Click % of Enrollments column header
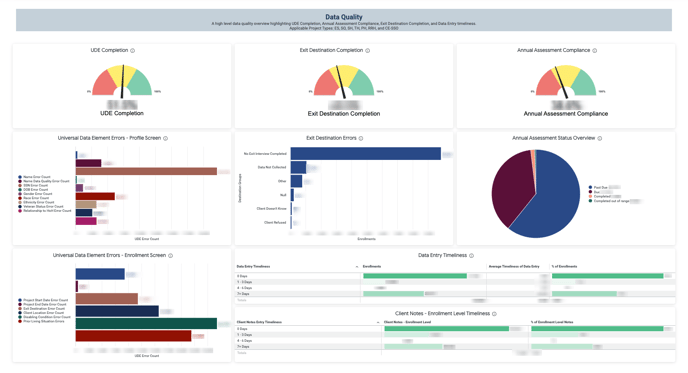This screenshot has height=373, width=688. pyautogui.click(x=564, y=266)
